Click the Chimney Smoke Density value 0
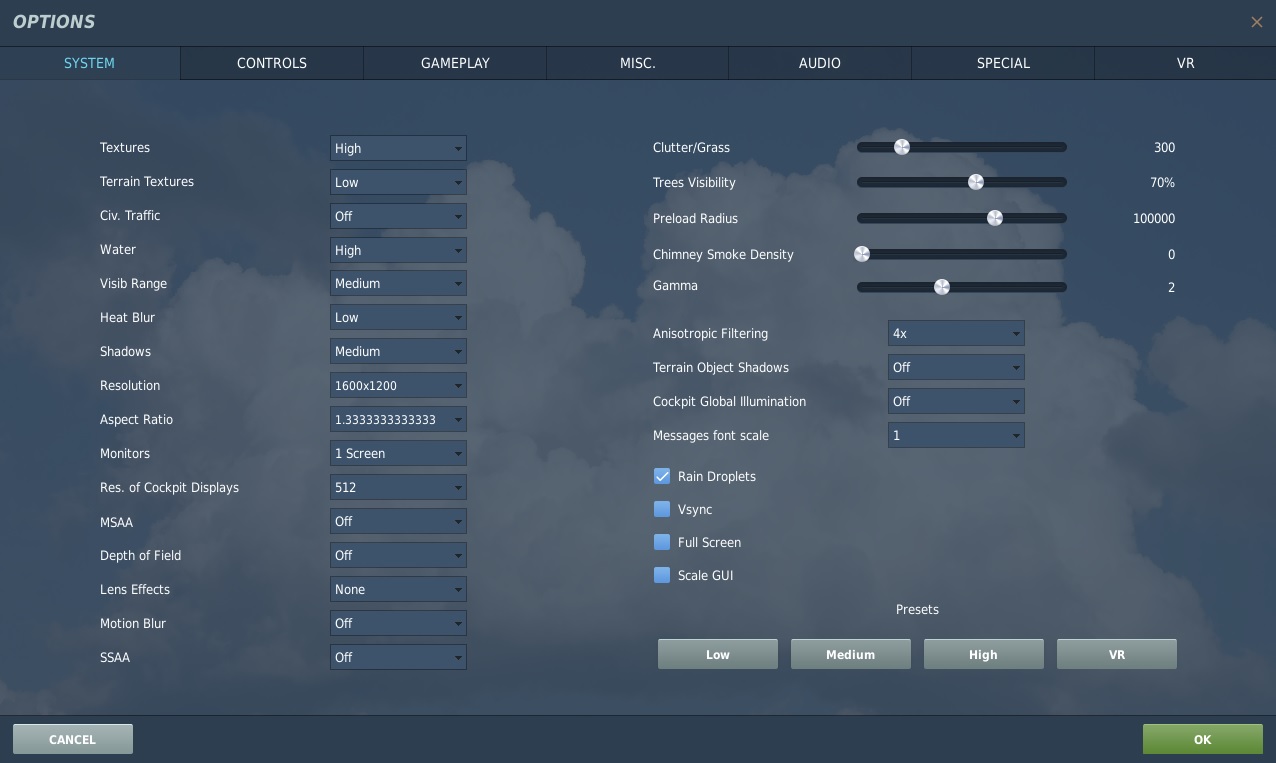The width and height of the screenshot is (1276, 763). tap(1171, 255)
